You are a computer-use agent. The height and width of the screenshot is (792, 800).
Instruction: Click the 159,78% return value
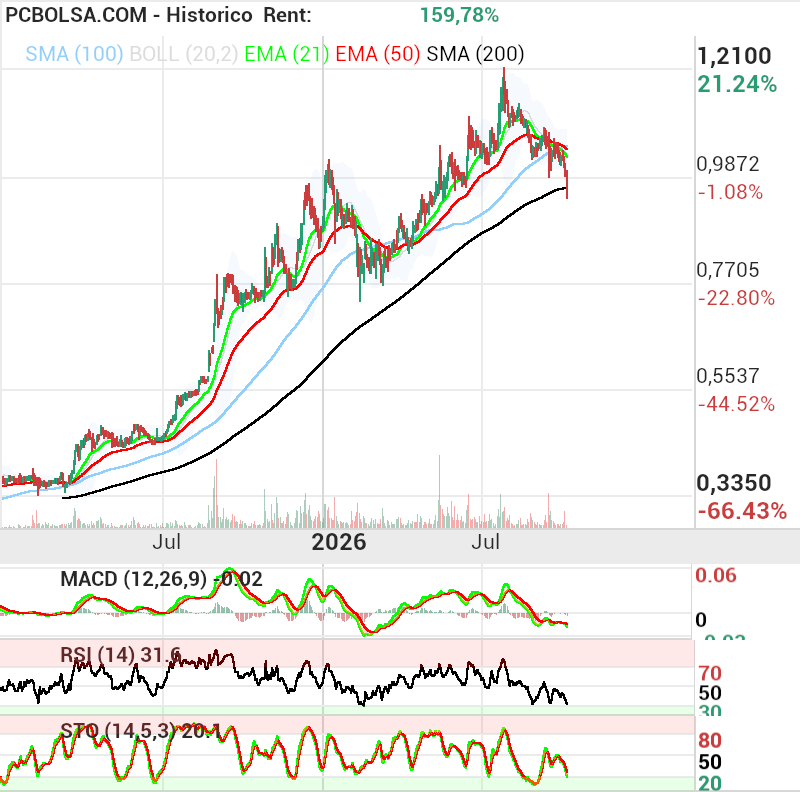459,15
